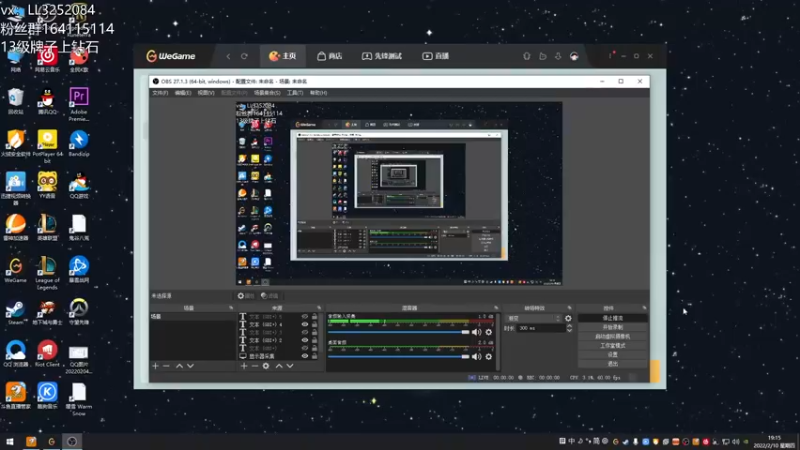Launch the League of Legends desktop shortcut
Screen dimensions: 800x450
pos(47,273)
